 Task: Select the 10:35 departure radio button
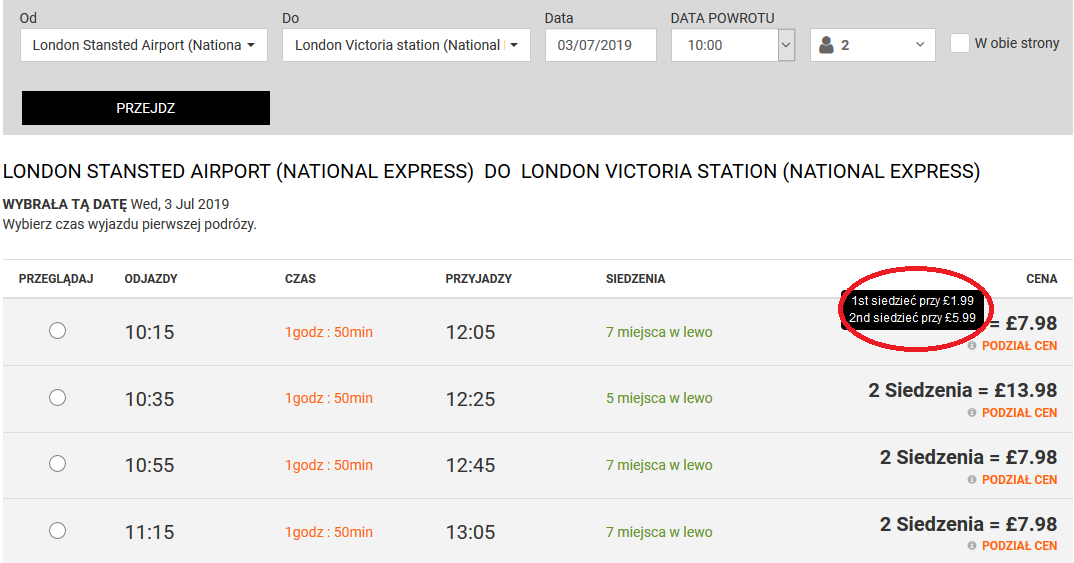[58, 397]
